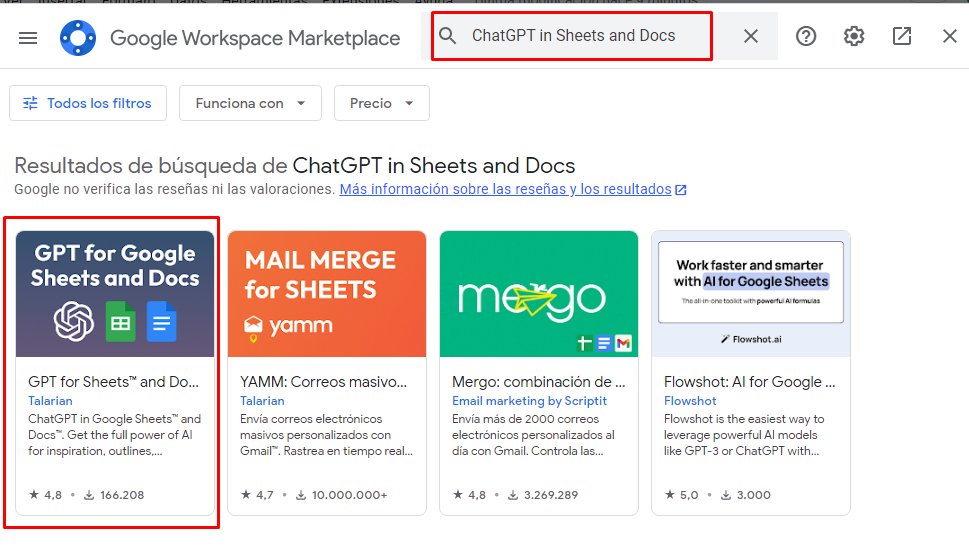This screenshot has width=969, height=554.
Task: Clear the search query with the X
Action: pyautogui.click(x=751, y=36)
